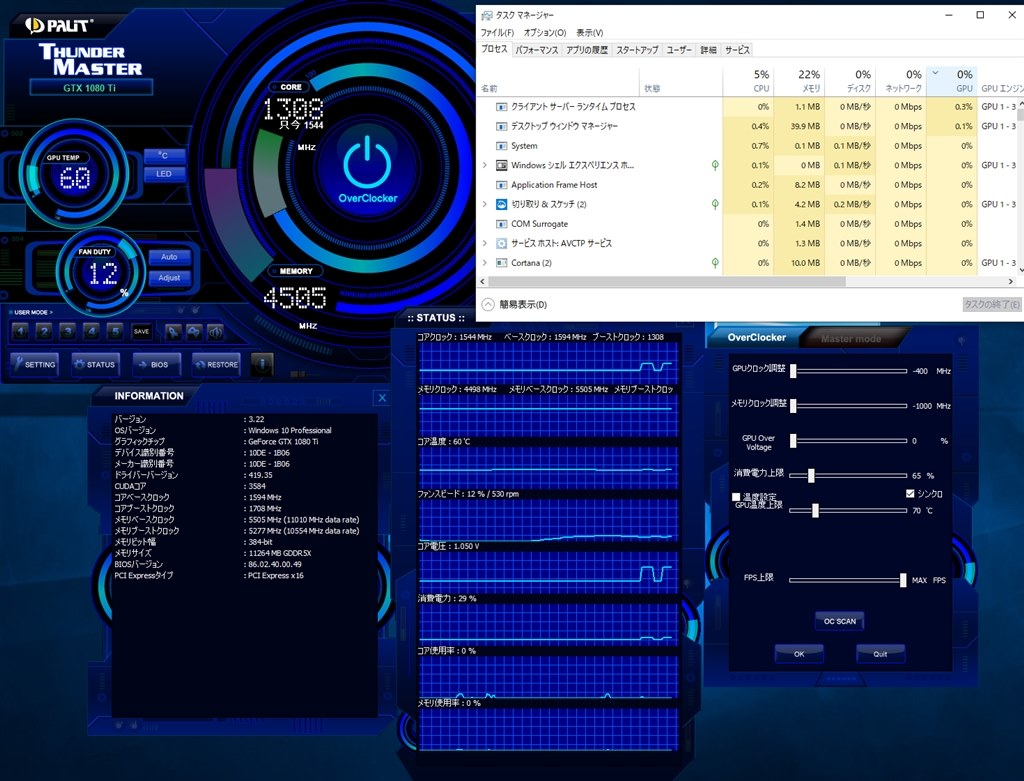Image resolution: width=1024 pixels, height=781 pixels.
Task: Toggle the °C temperature unit button
Action: tap(163, 155)
